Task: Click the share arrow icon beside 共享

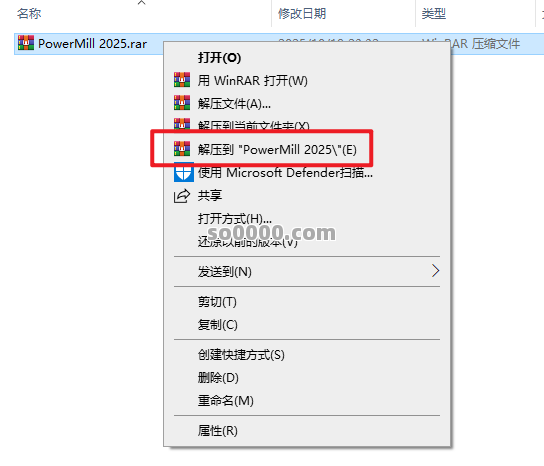Action: tap(182, 196)
